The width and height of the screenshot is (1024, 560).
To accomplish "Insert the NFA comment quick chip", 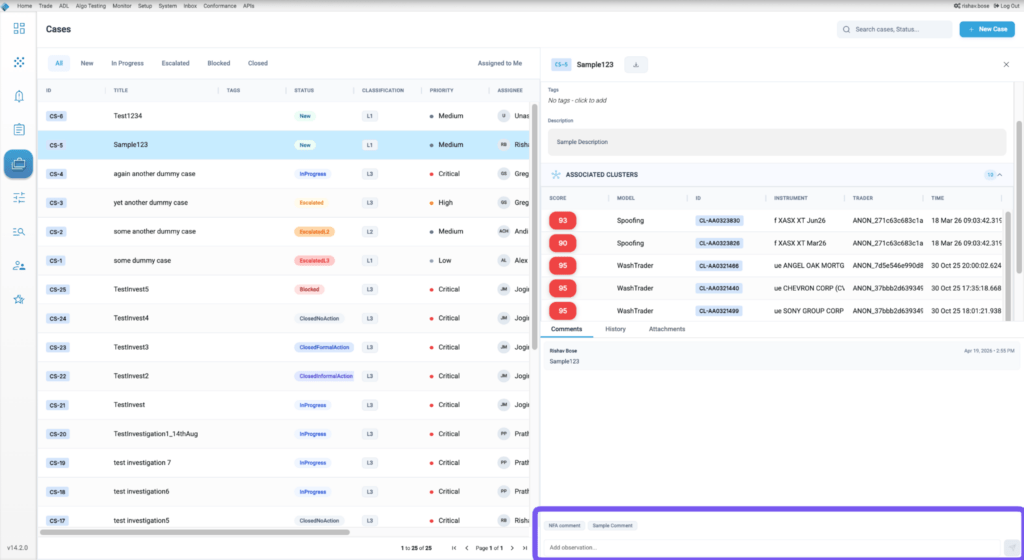I will click(564, 525).
